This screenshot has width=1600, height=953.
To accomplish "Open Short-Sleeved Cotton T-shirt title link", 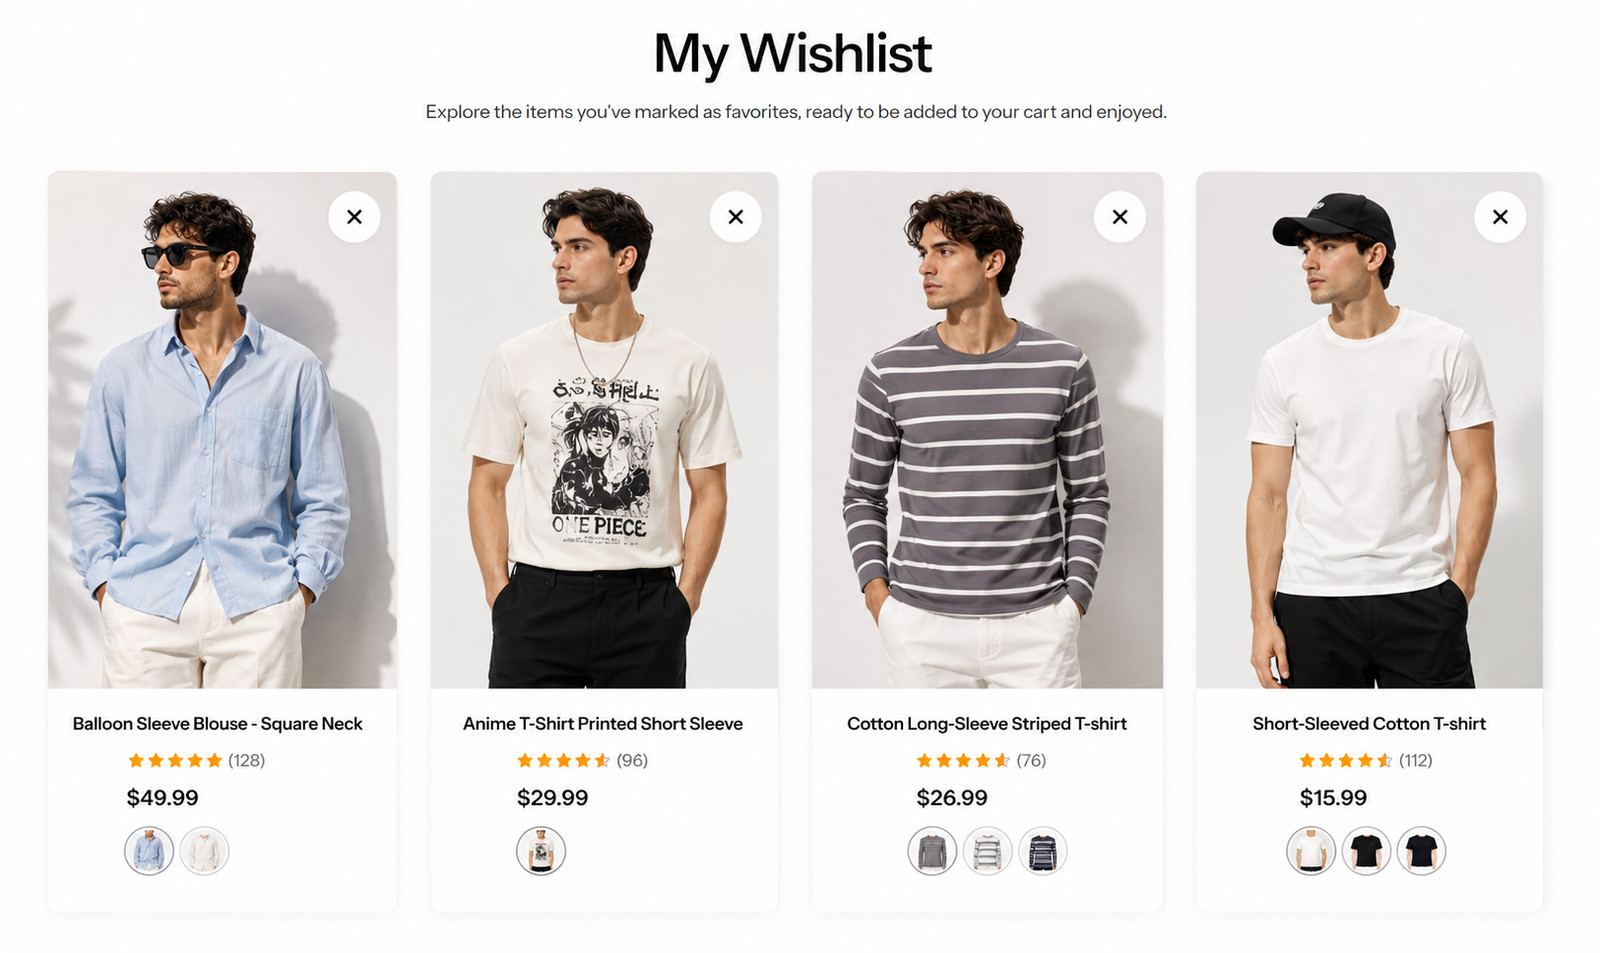I will tap(1369, 723).
